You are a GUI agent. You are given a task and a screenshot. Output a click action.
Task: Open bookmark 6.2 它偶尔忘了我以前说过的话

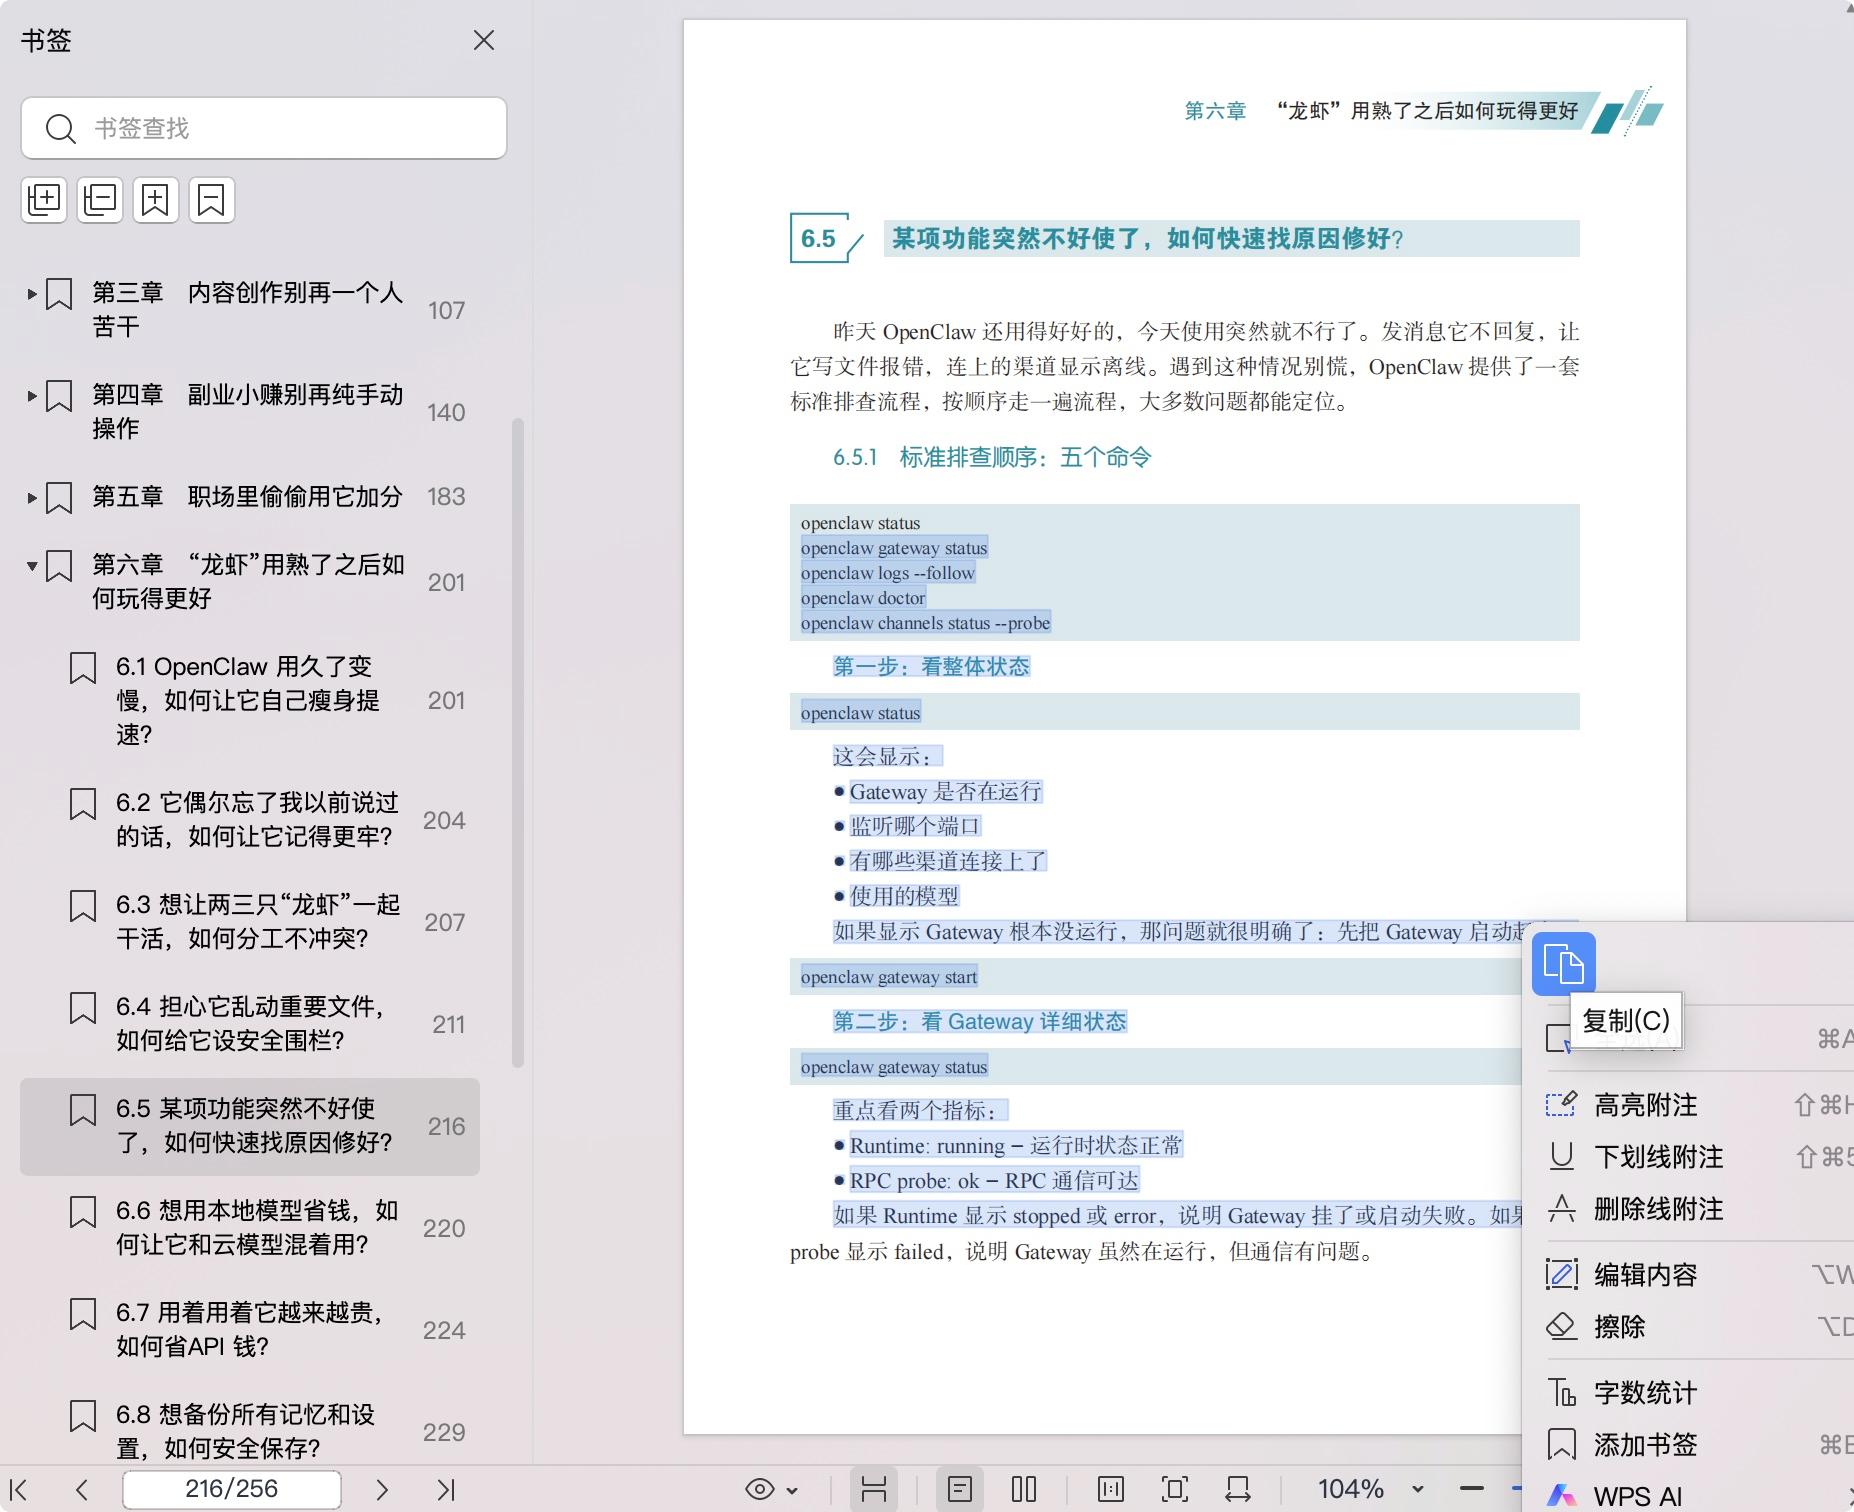point(257,819)
